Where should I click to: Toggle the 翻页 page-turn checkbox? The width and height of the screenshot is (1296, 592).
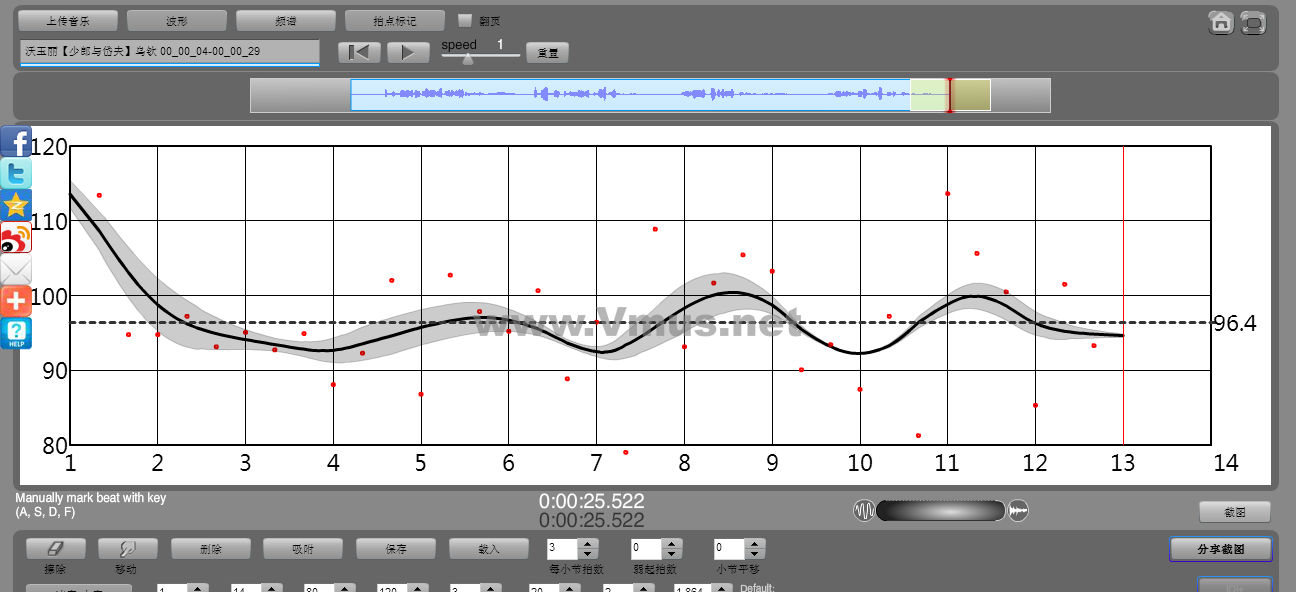[464, 20]
